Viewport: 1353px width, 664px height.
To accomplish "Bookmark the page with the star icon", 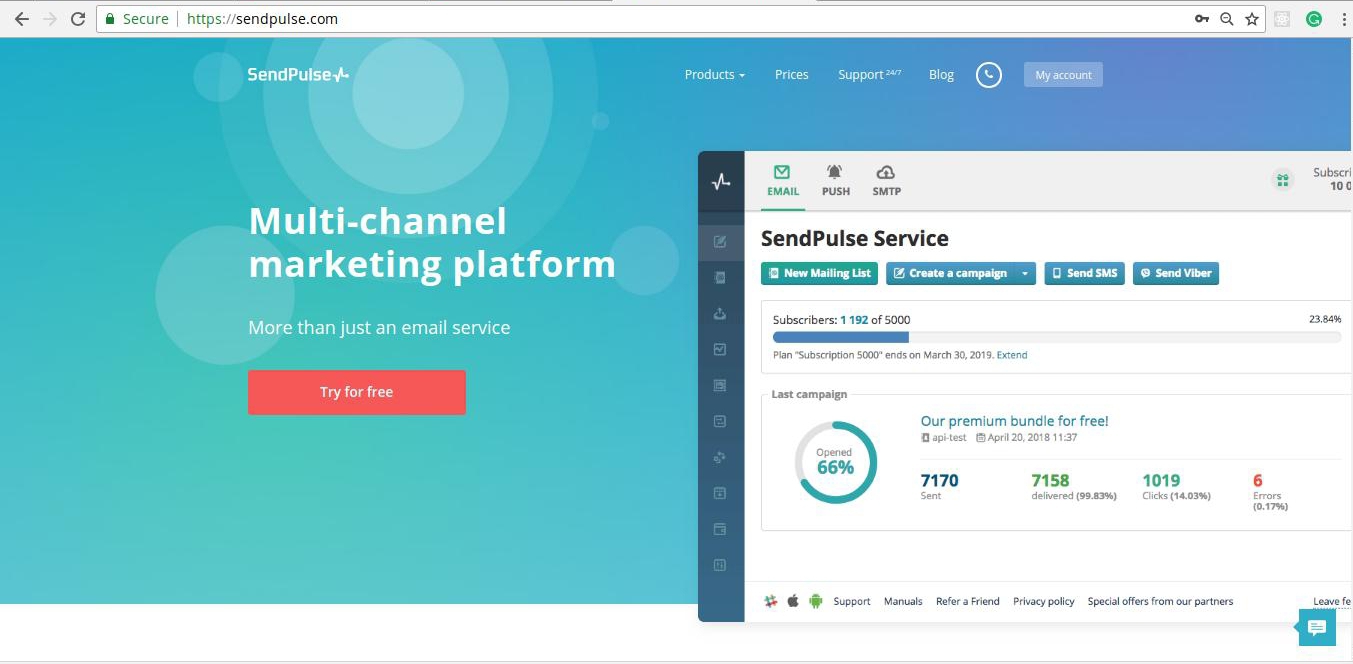I will point(1252,19).
